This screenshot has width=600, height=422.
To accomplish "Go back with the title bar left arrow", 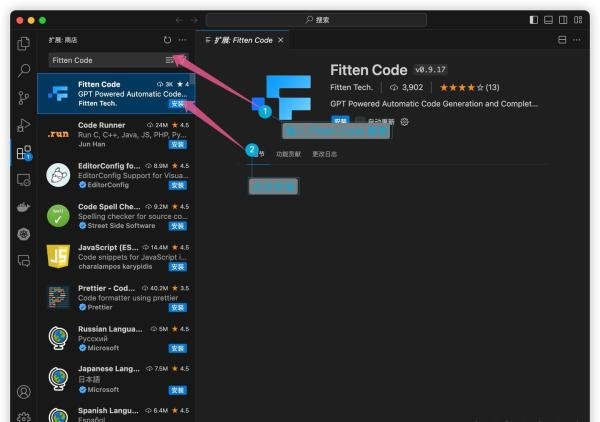I will point(179,20).
